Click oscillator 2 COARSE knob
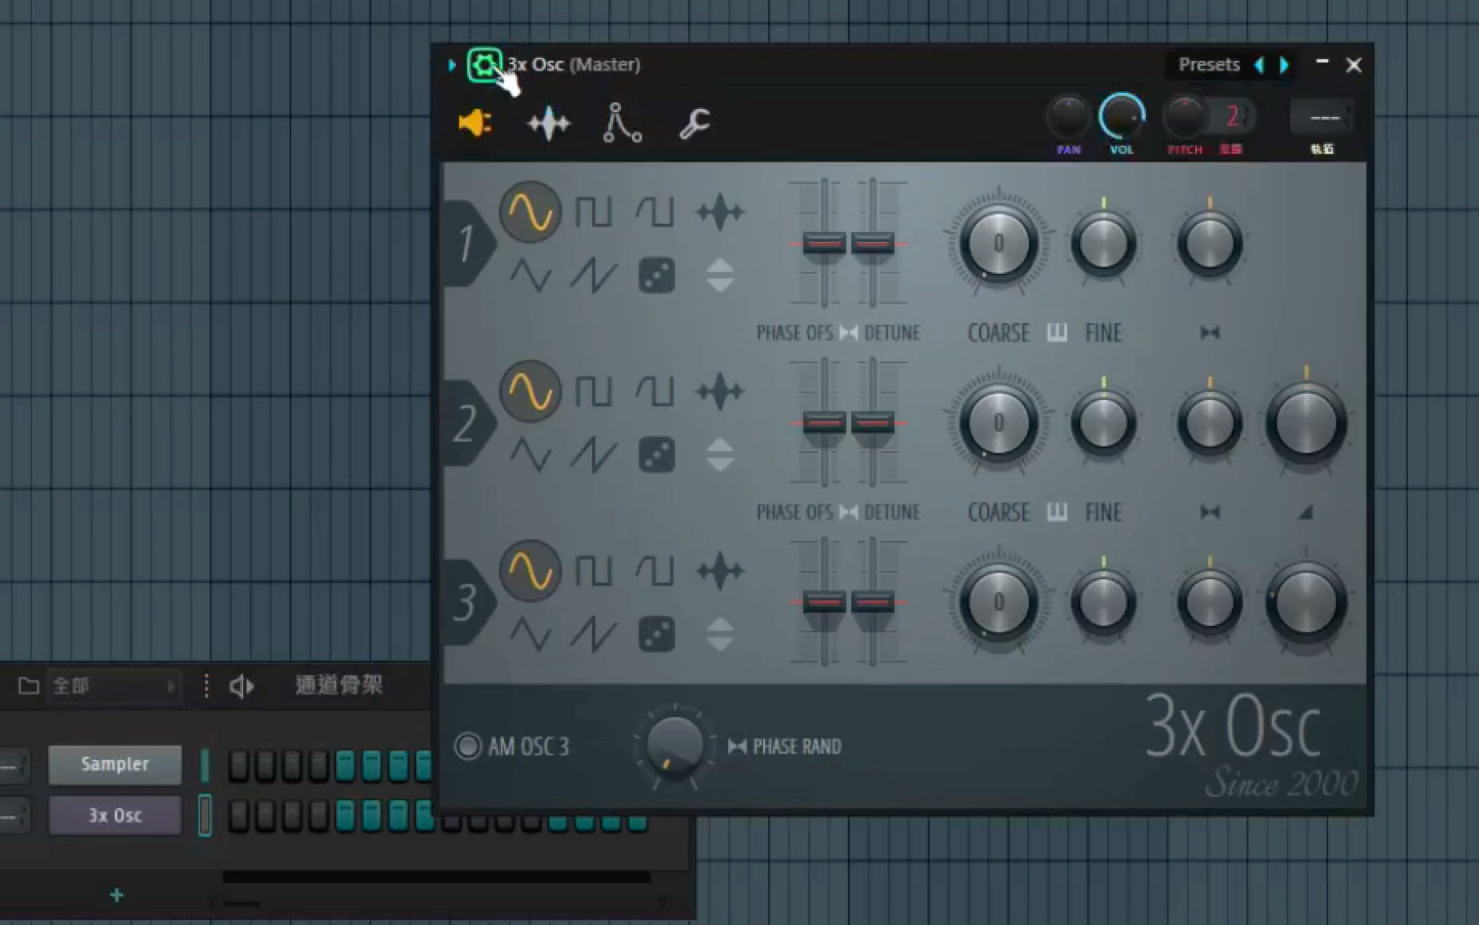The width and height of the screenshot is (1479, 925). (x=998, y=423)
